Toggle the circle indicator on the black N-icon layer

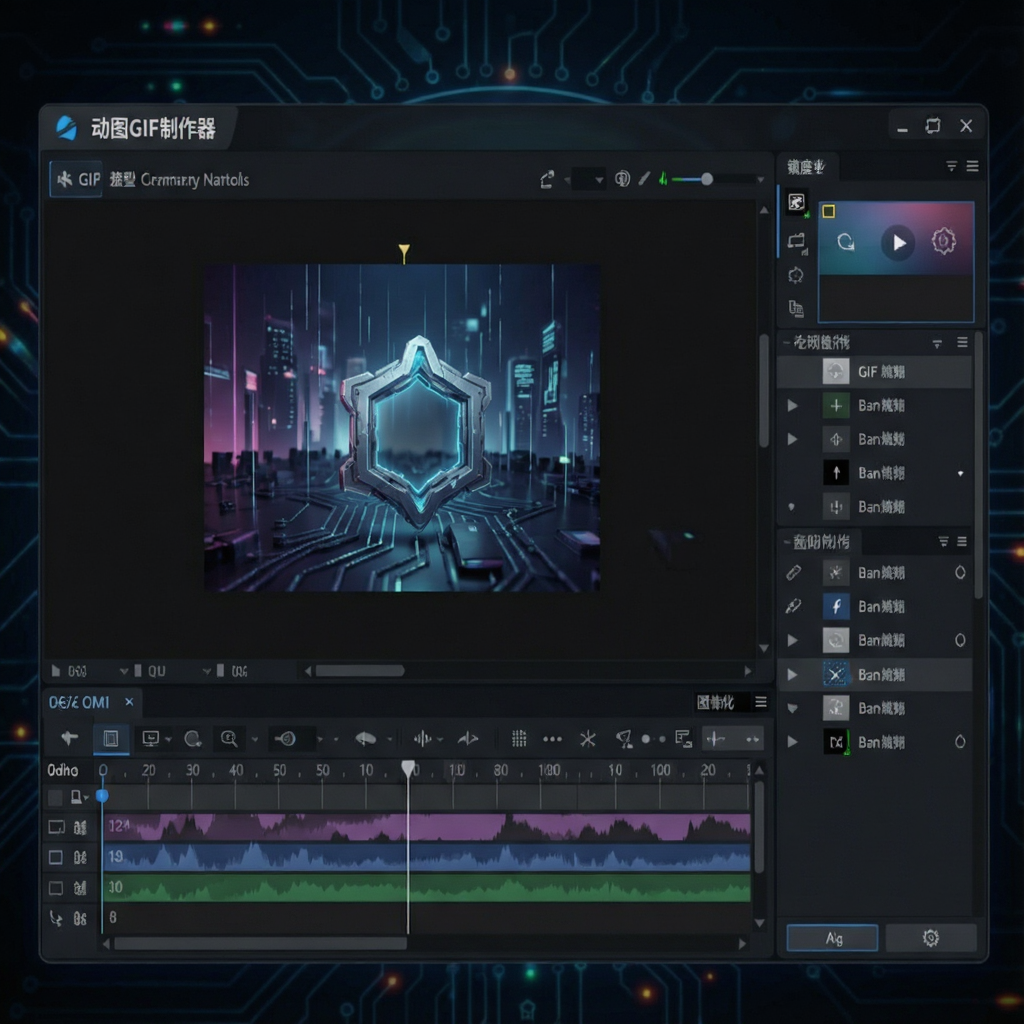click(960, 742)
